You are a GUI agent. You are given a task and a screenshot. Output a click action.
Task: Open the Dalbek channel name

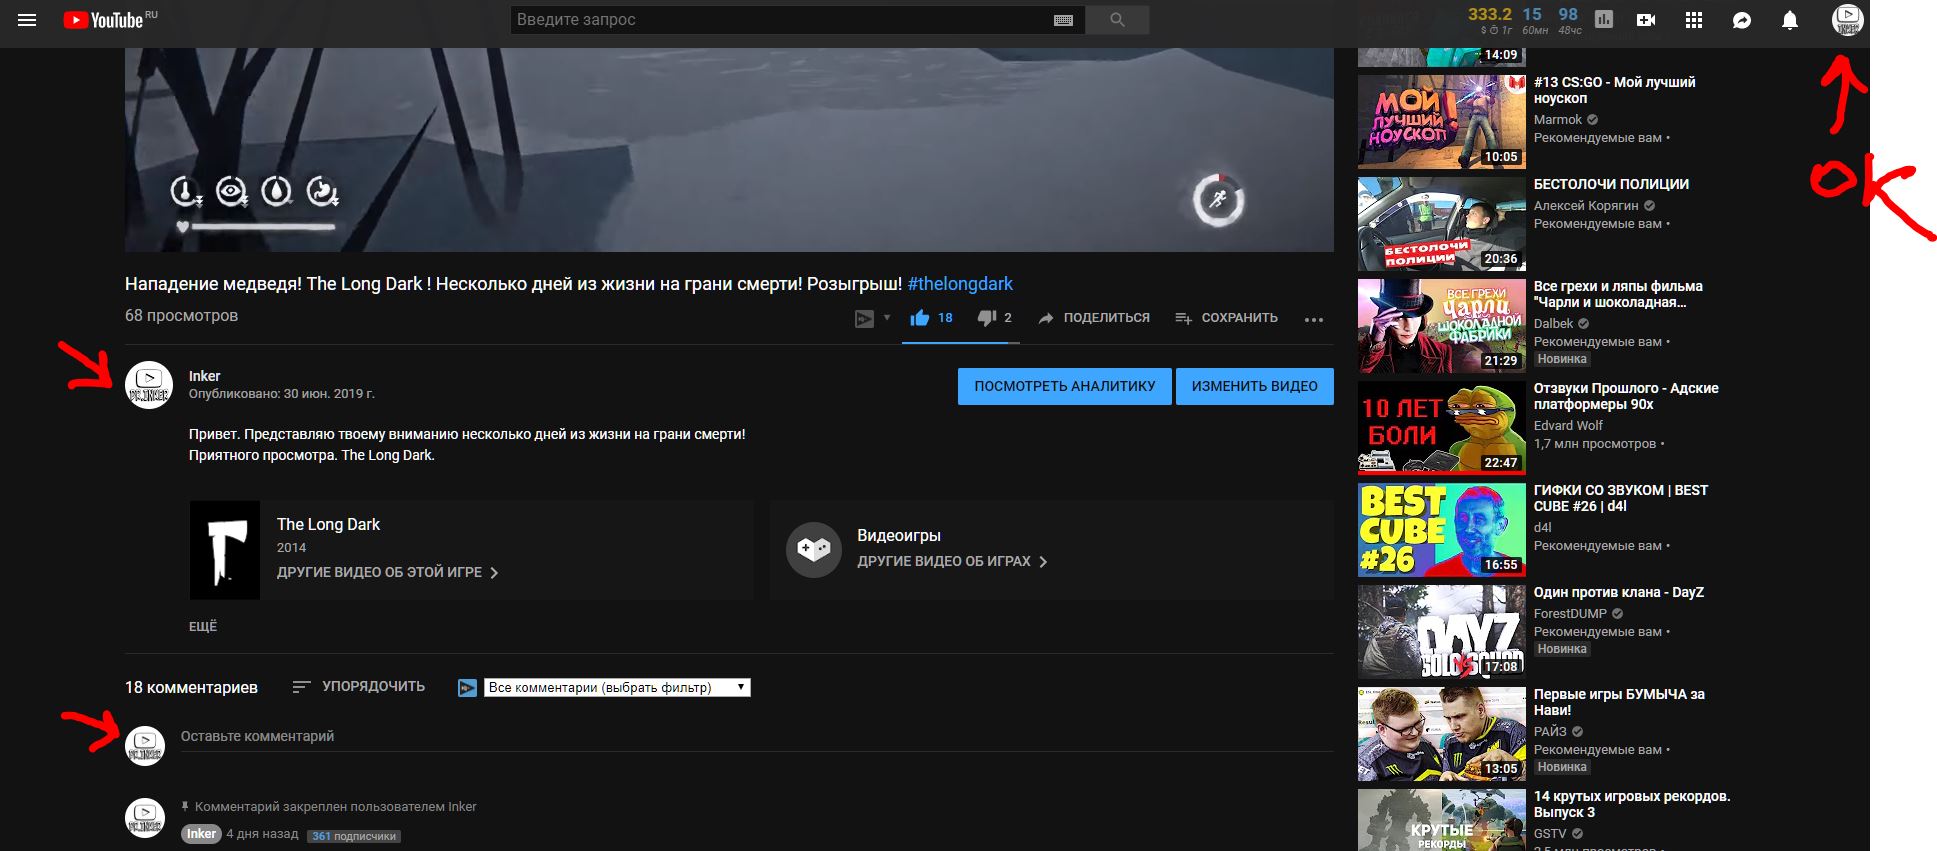coord(1554,323)
